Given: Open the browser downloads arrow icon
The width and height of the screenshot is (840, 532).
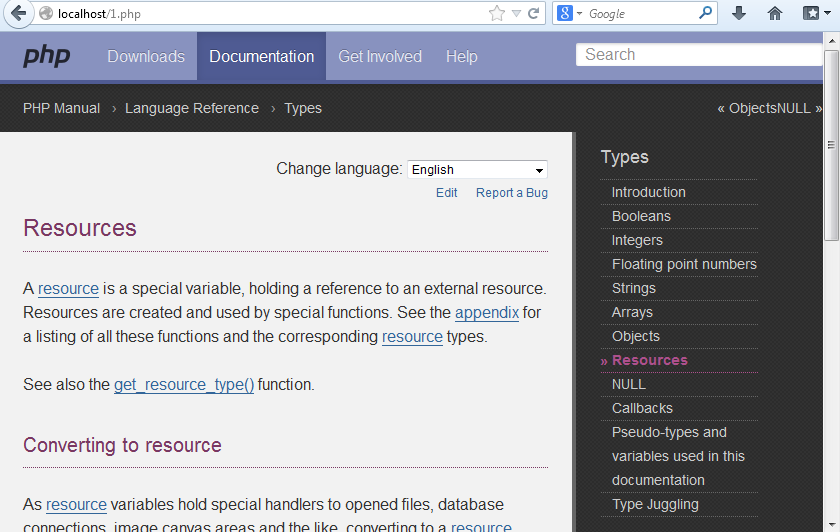Looking at the screenshot, I should tap(739, 14).
